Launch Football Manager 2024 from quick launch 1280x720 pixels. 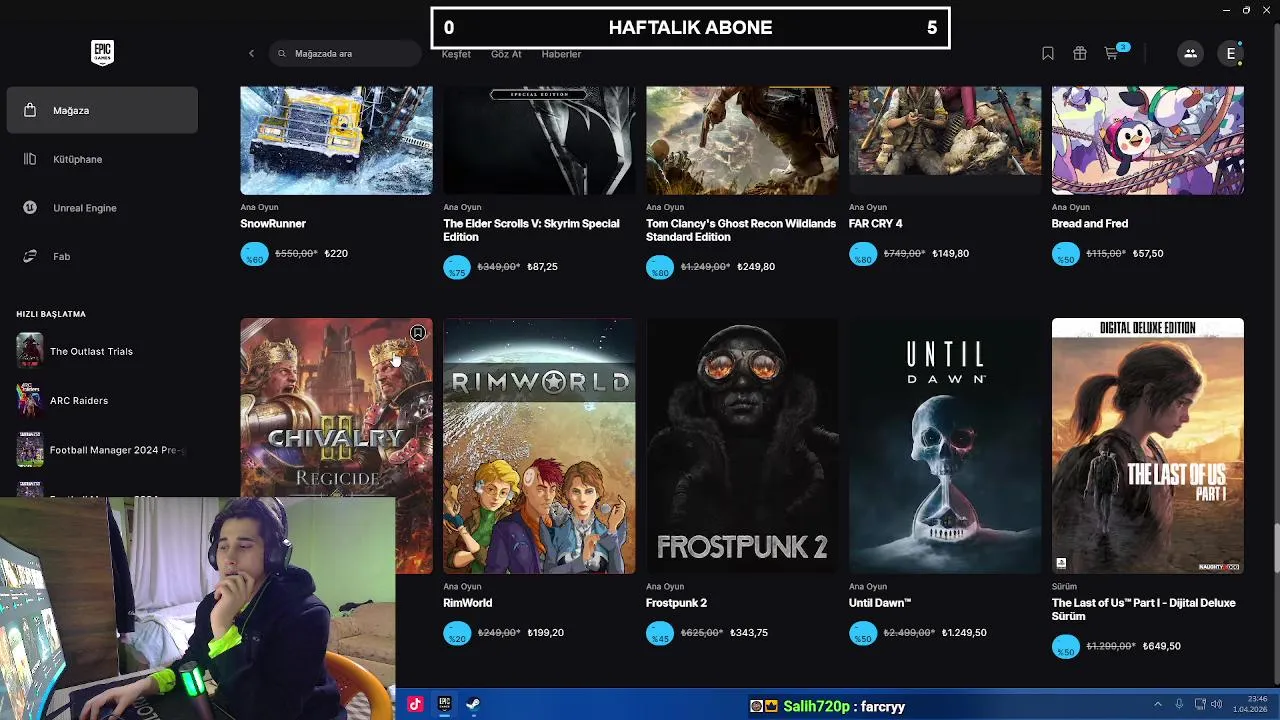click(100, 450)
